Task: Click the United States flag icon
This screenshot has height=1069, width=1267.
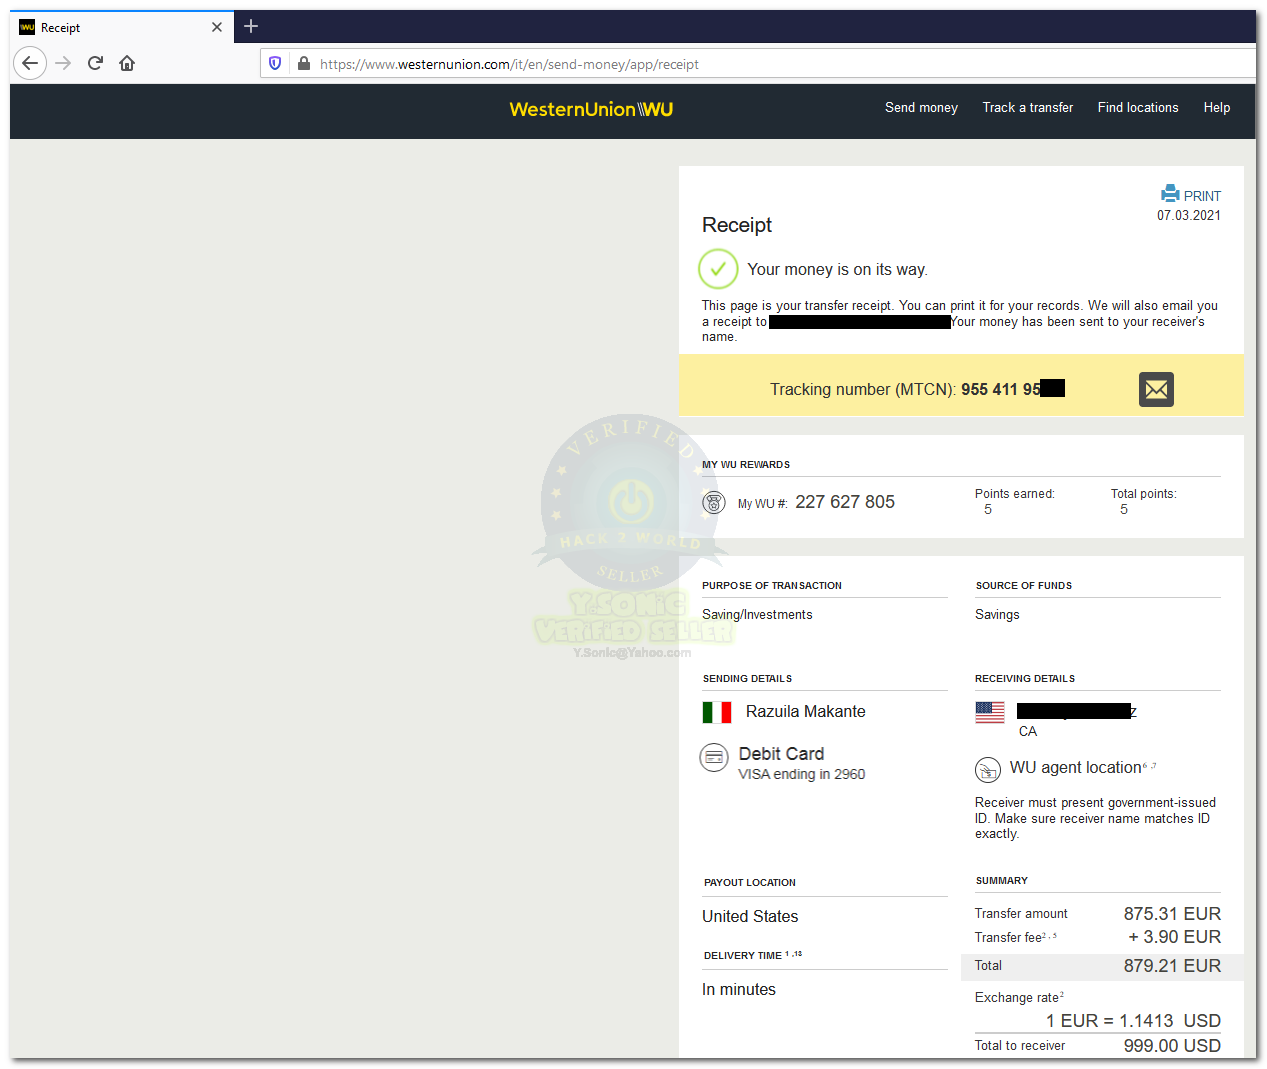Action: tap(990, 712)
